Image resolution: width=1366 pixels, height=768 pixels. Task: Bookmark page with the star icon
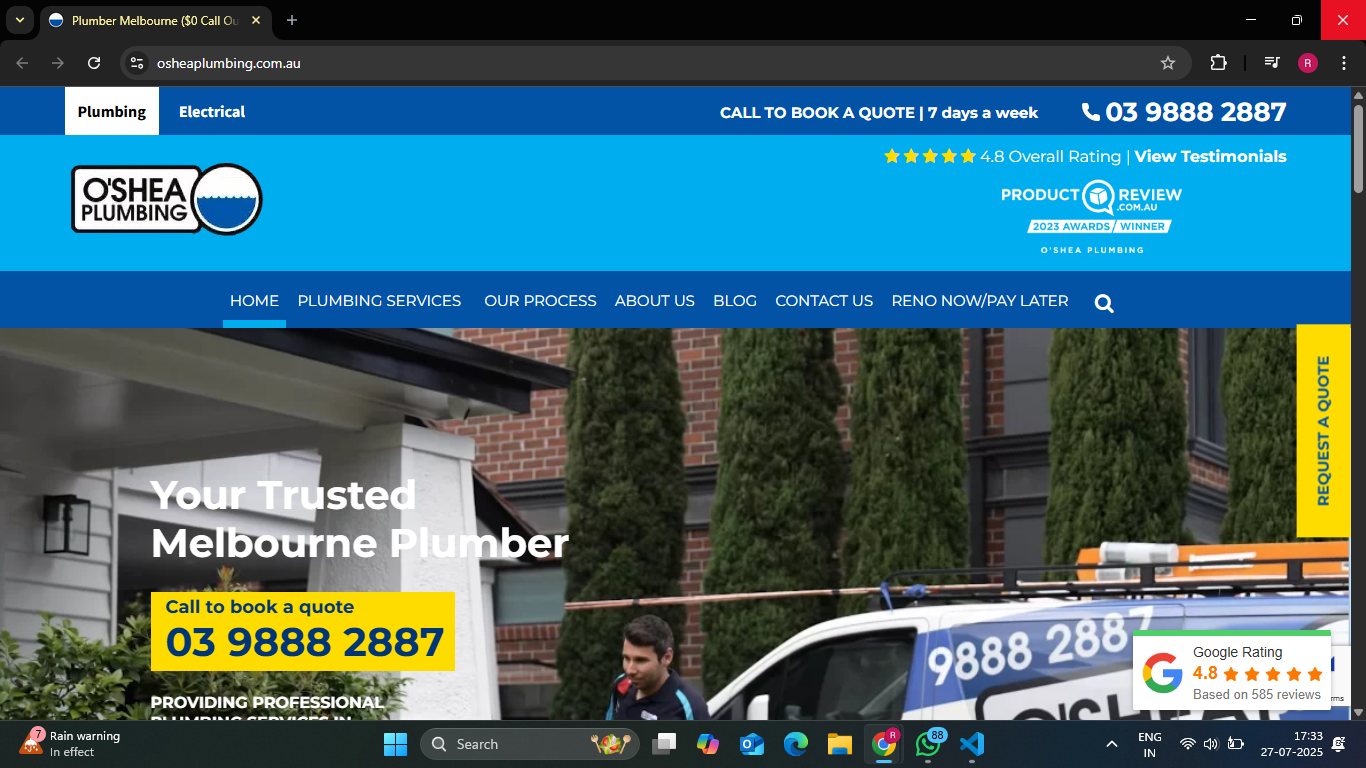pyautogui.click(x=1167, y=63)
